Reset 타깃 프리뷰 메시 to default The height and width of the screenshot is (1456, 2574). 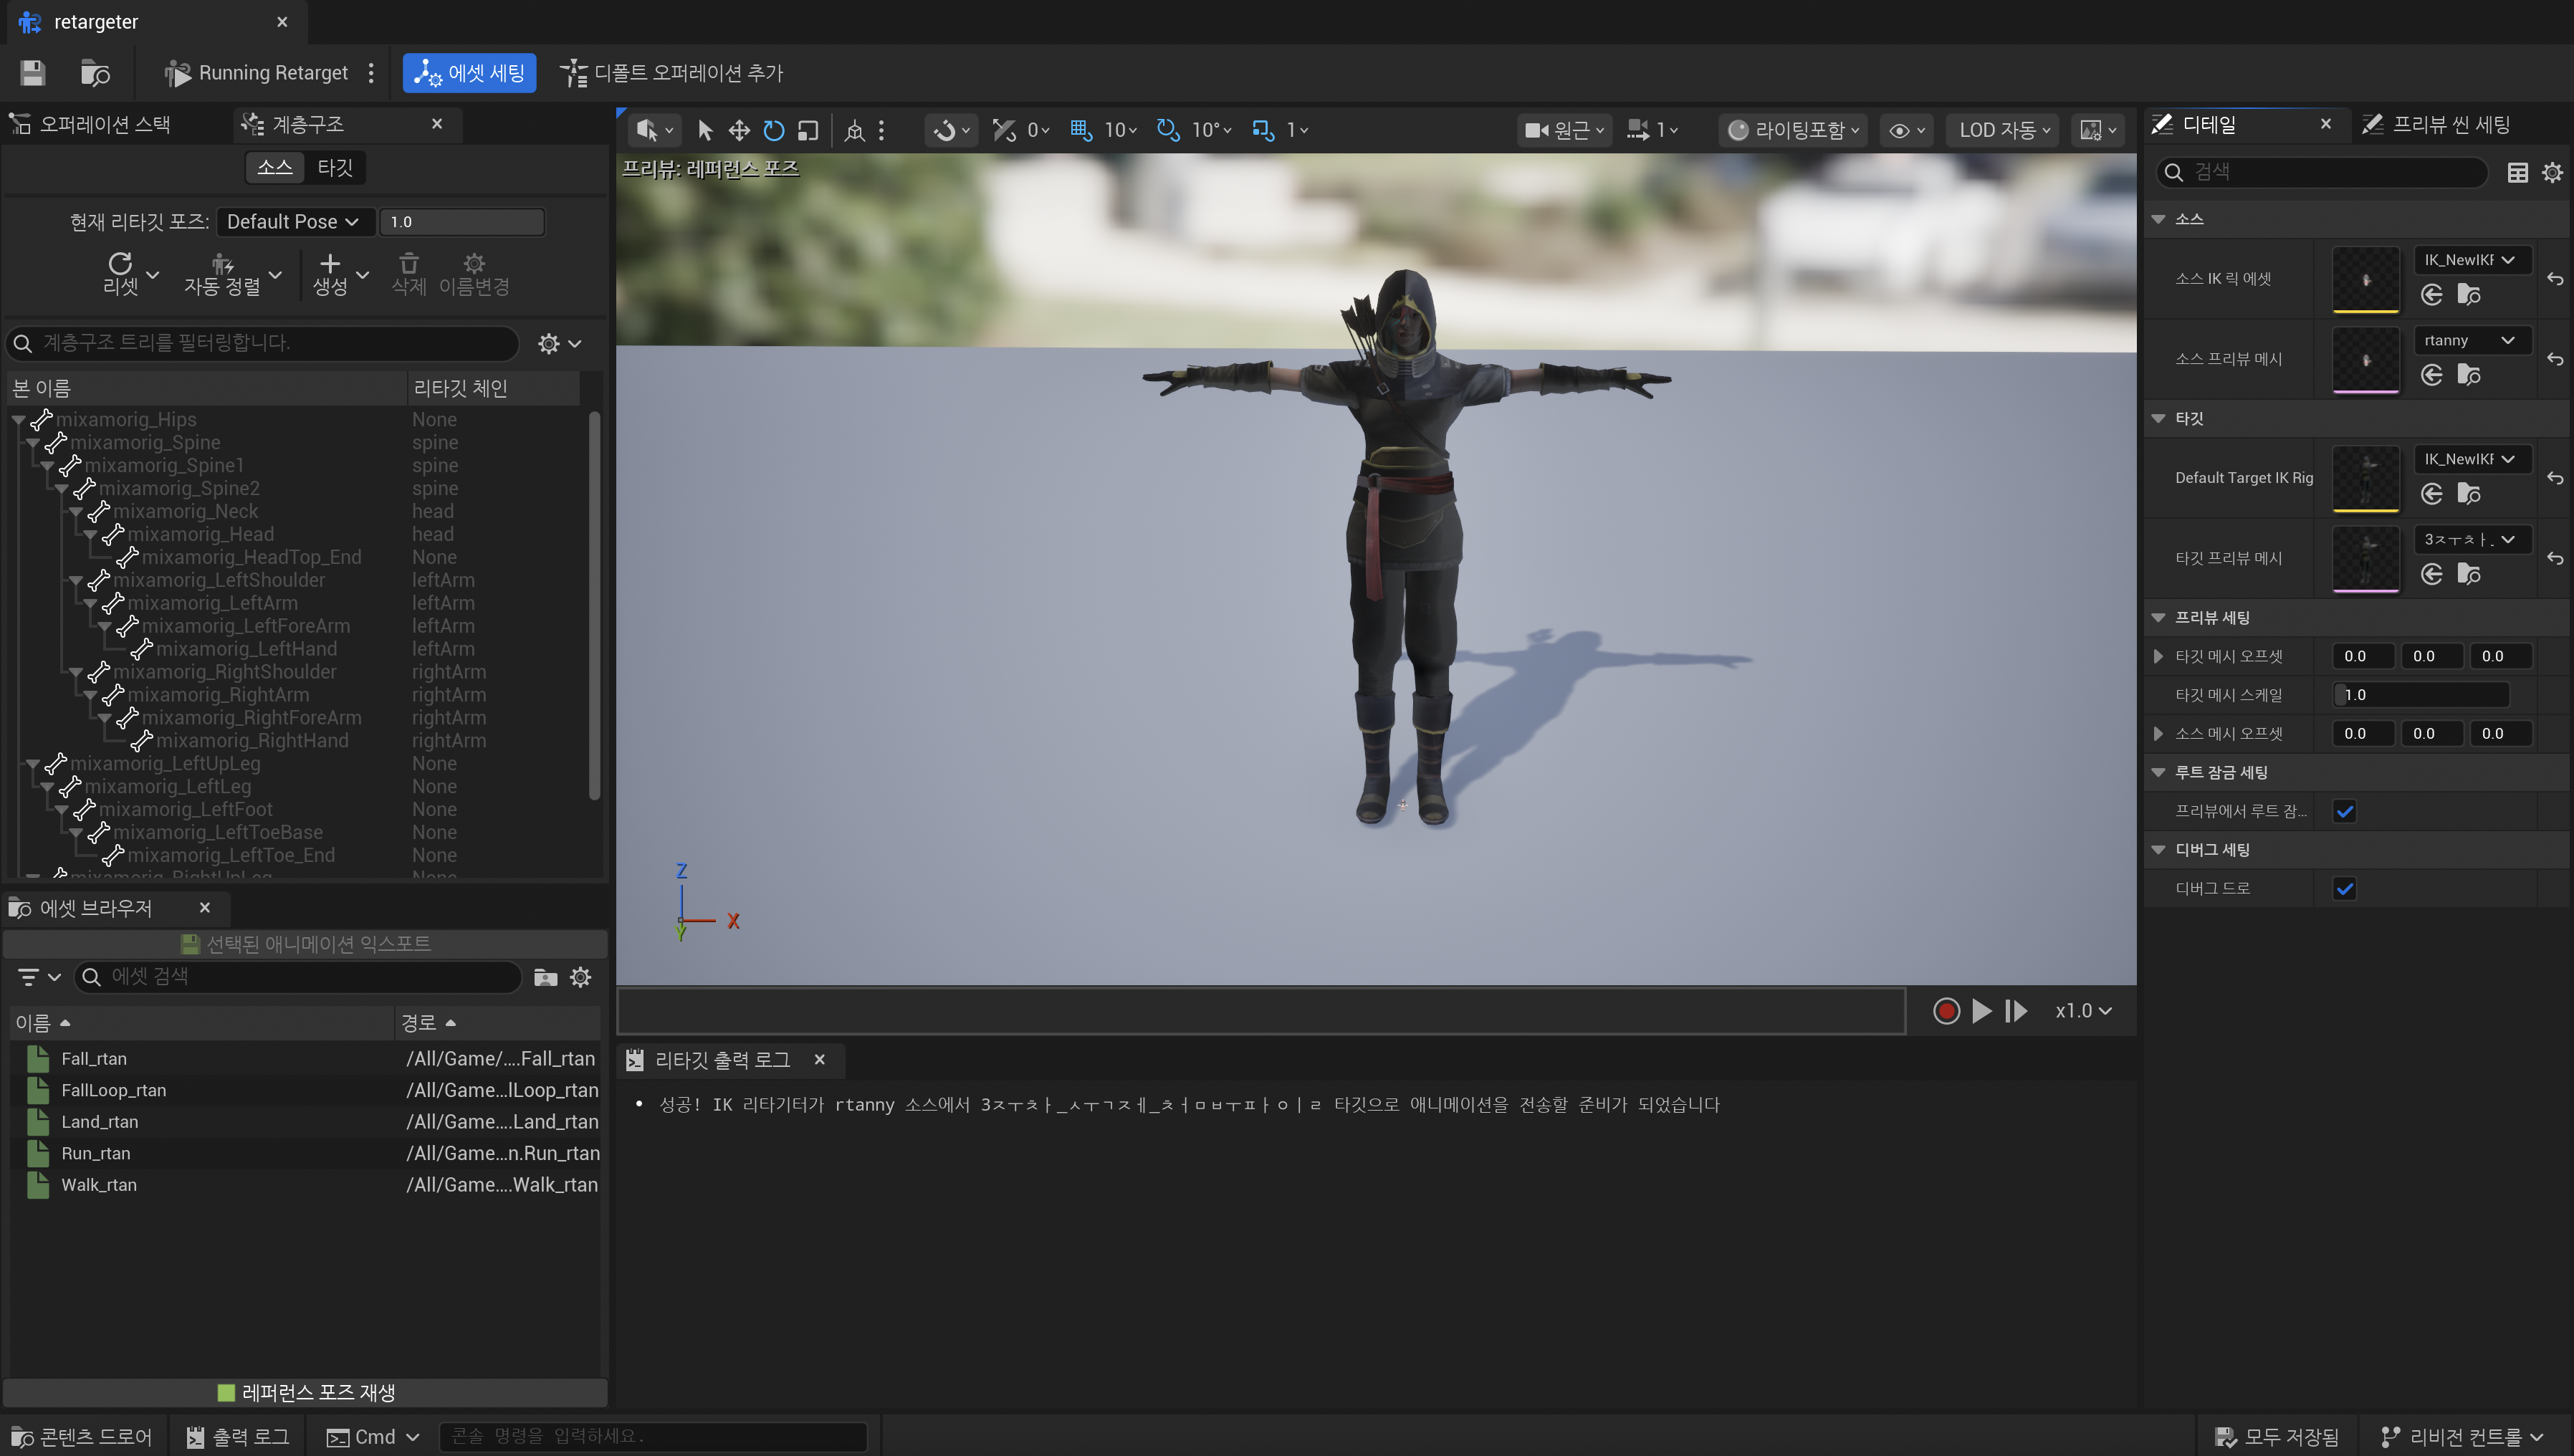click(x=2555, y=558)
